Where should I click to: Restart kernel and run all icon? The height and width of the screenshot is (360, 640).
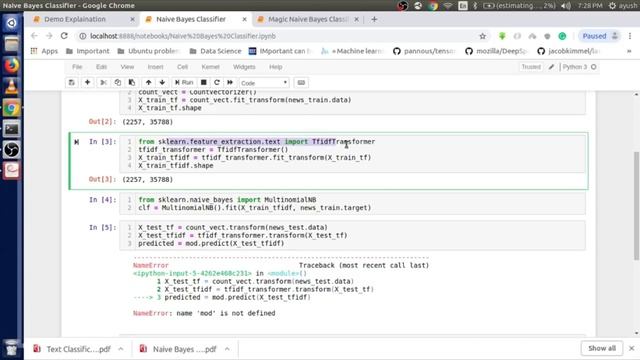tap(230, 82)
